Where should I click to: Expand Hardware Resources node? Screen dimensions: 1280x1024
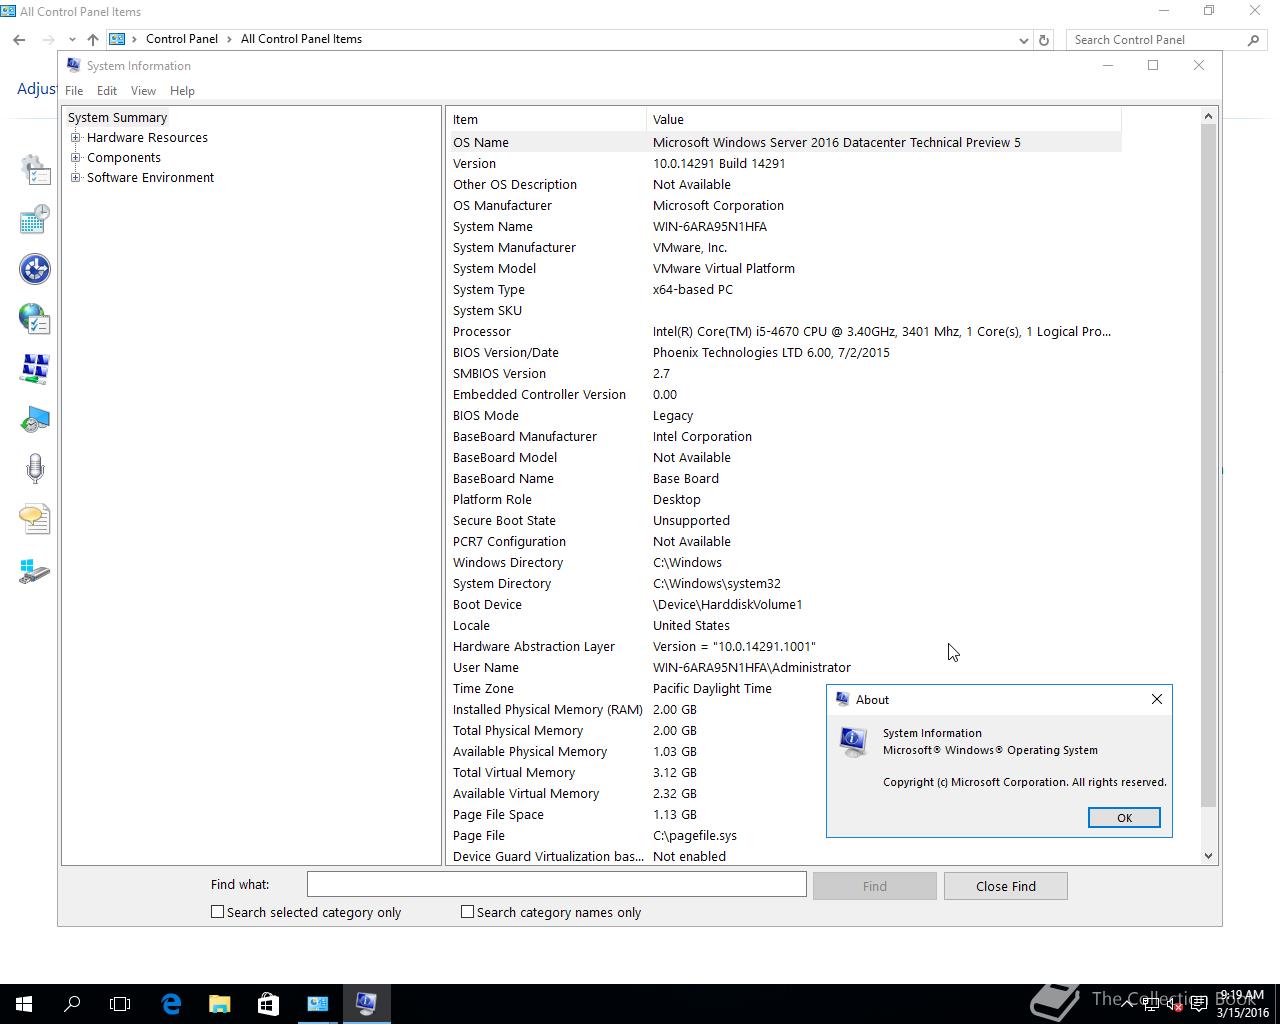[x=76, y=138]
